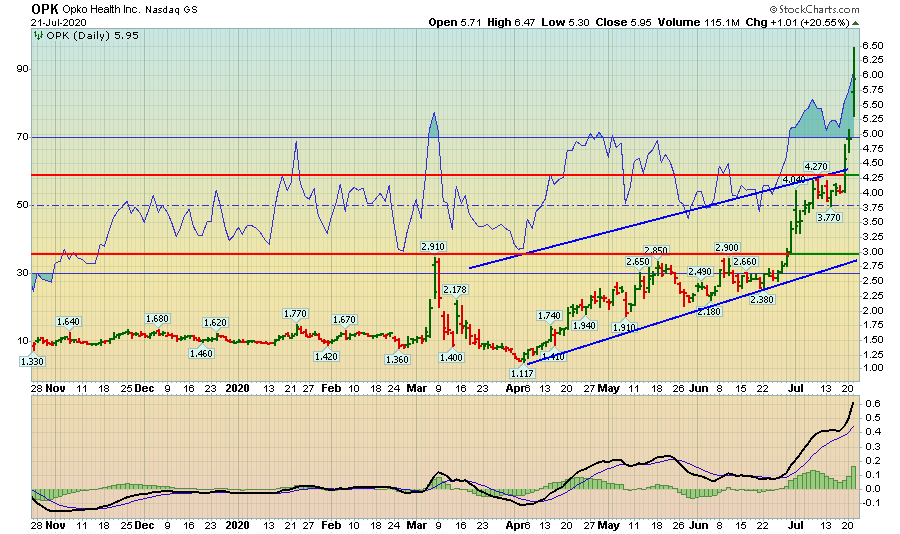Click the 6.50 tick on the price axis
This screenshot has width=900, height=534.
click(x=870, y=46)
